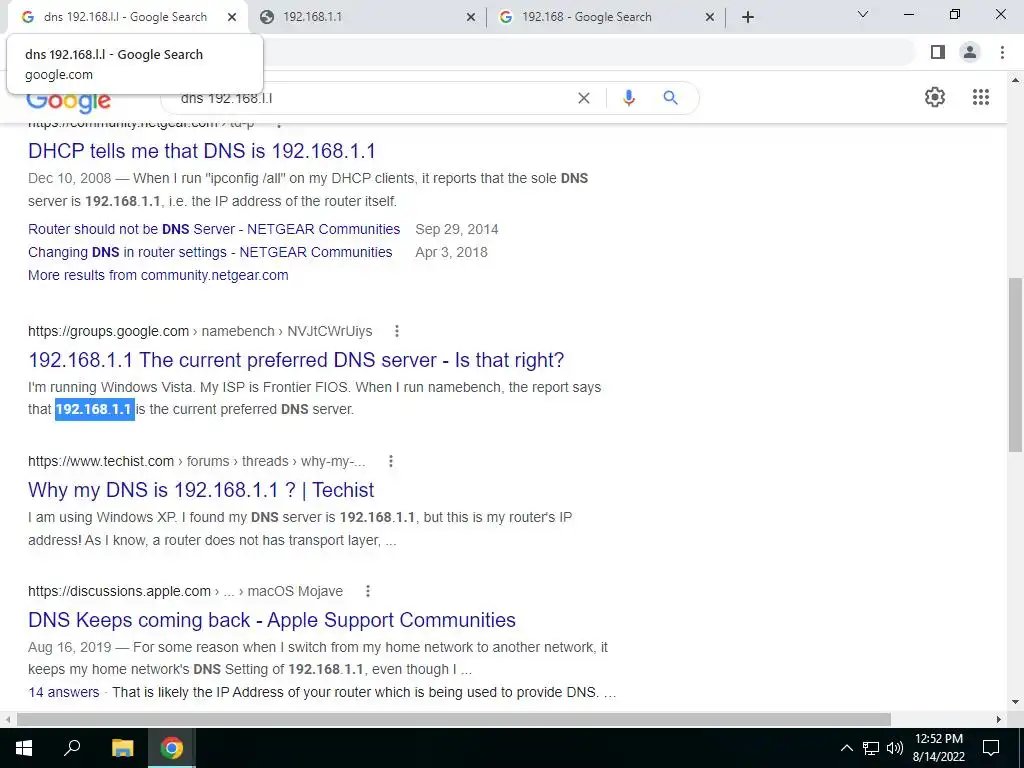Open 'DHCP tells me that DNS is 192.168.1.1'
The width and height of the screenshot is (1024, 768).
[x=202, y=151]
